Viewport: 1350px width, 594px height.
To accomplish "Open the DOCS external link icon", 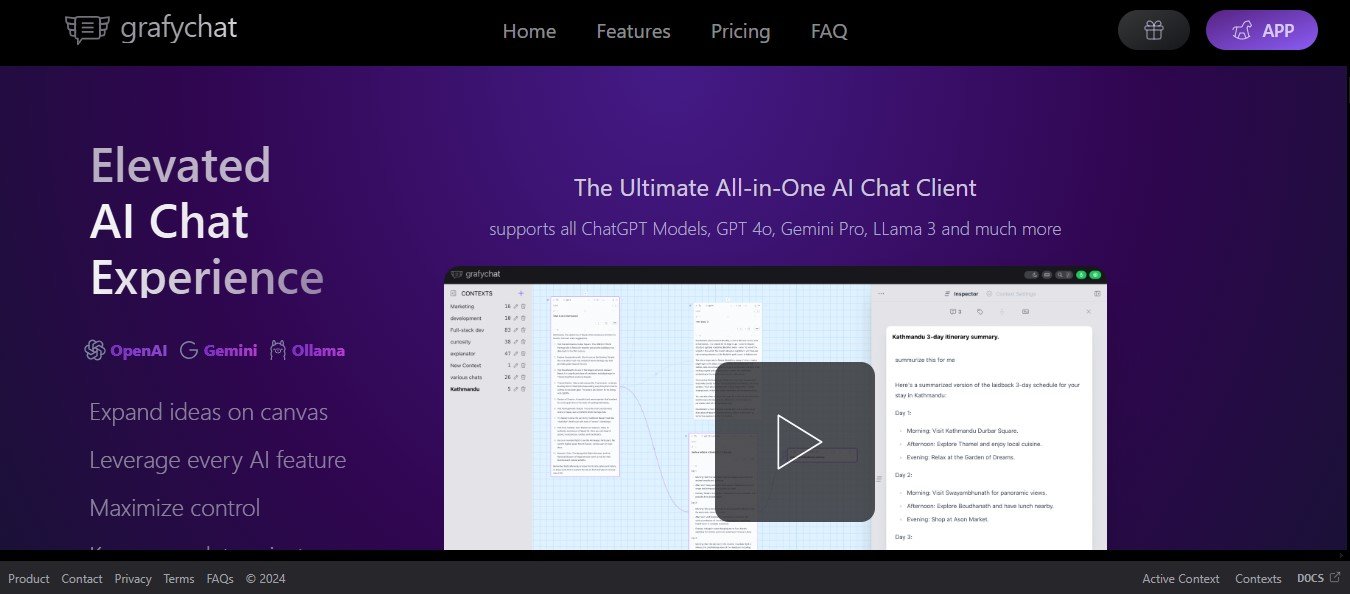I will [x=1334, y=577].
